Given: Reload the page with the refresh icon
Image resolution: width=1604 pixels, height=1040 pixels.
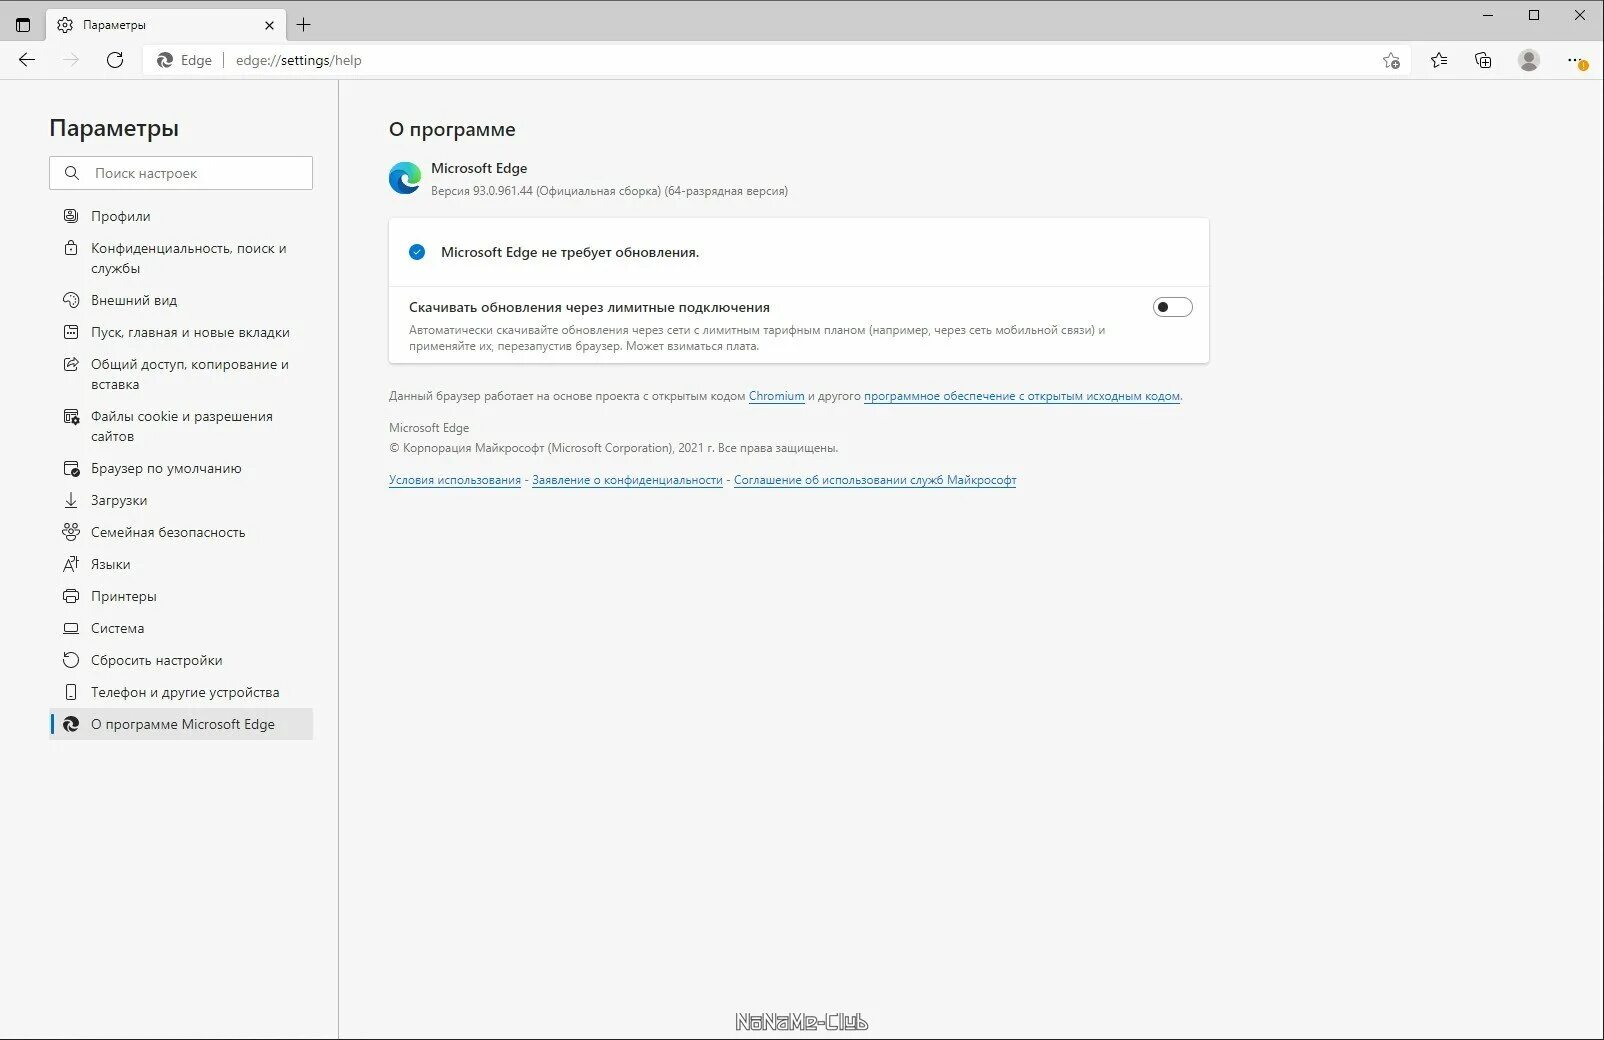Looking at the screenshot, I should (115, 60).
